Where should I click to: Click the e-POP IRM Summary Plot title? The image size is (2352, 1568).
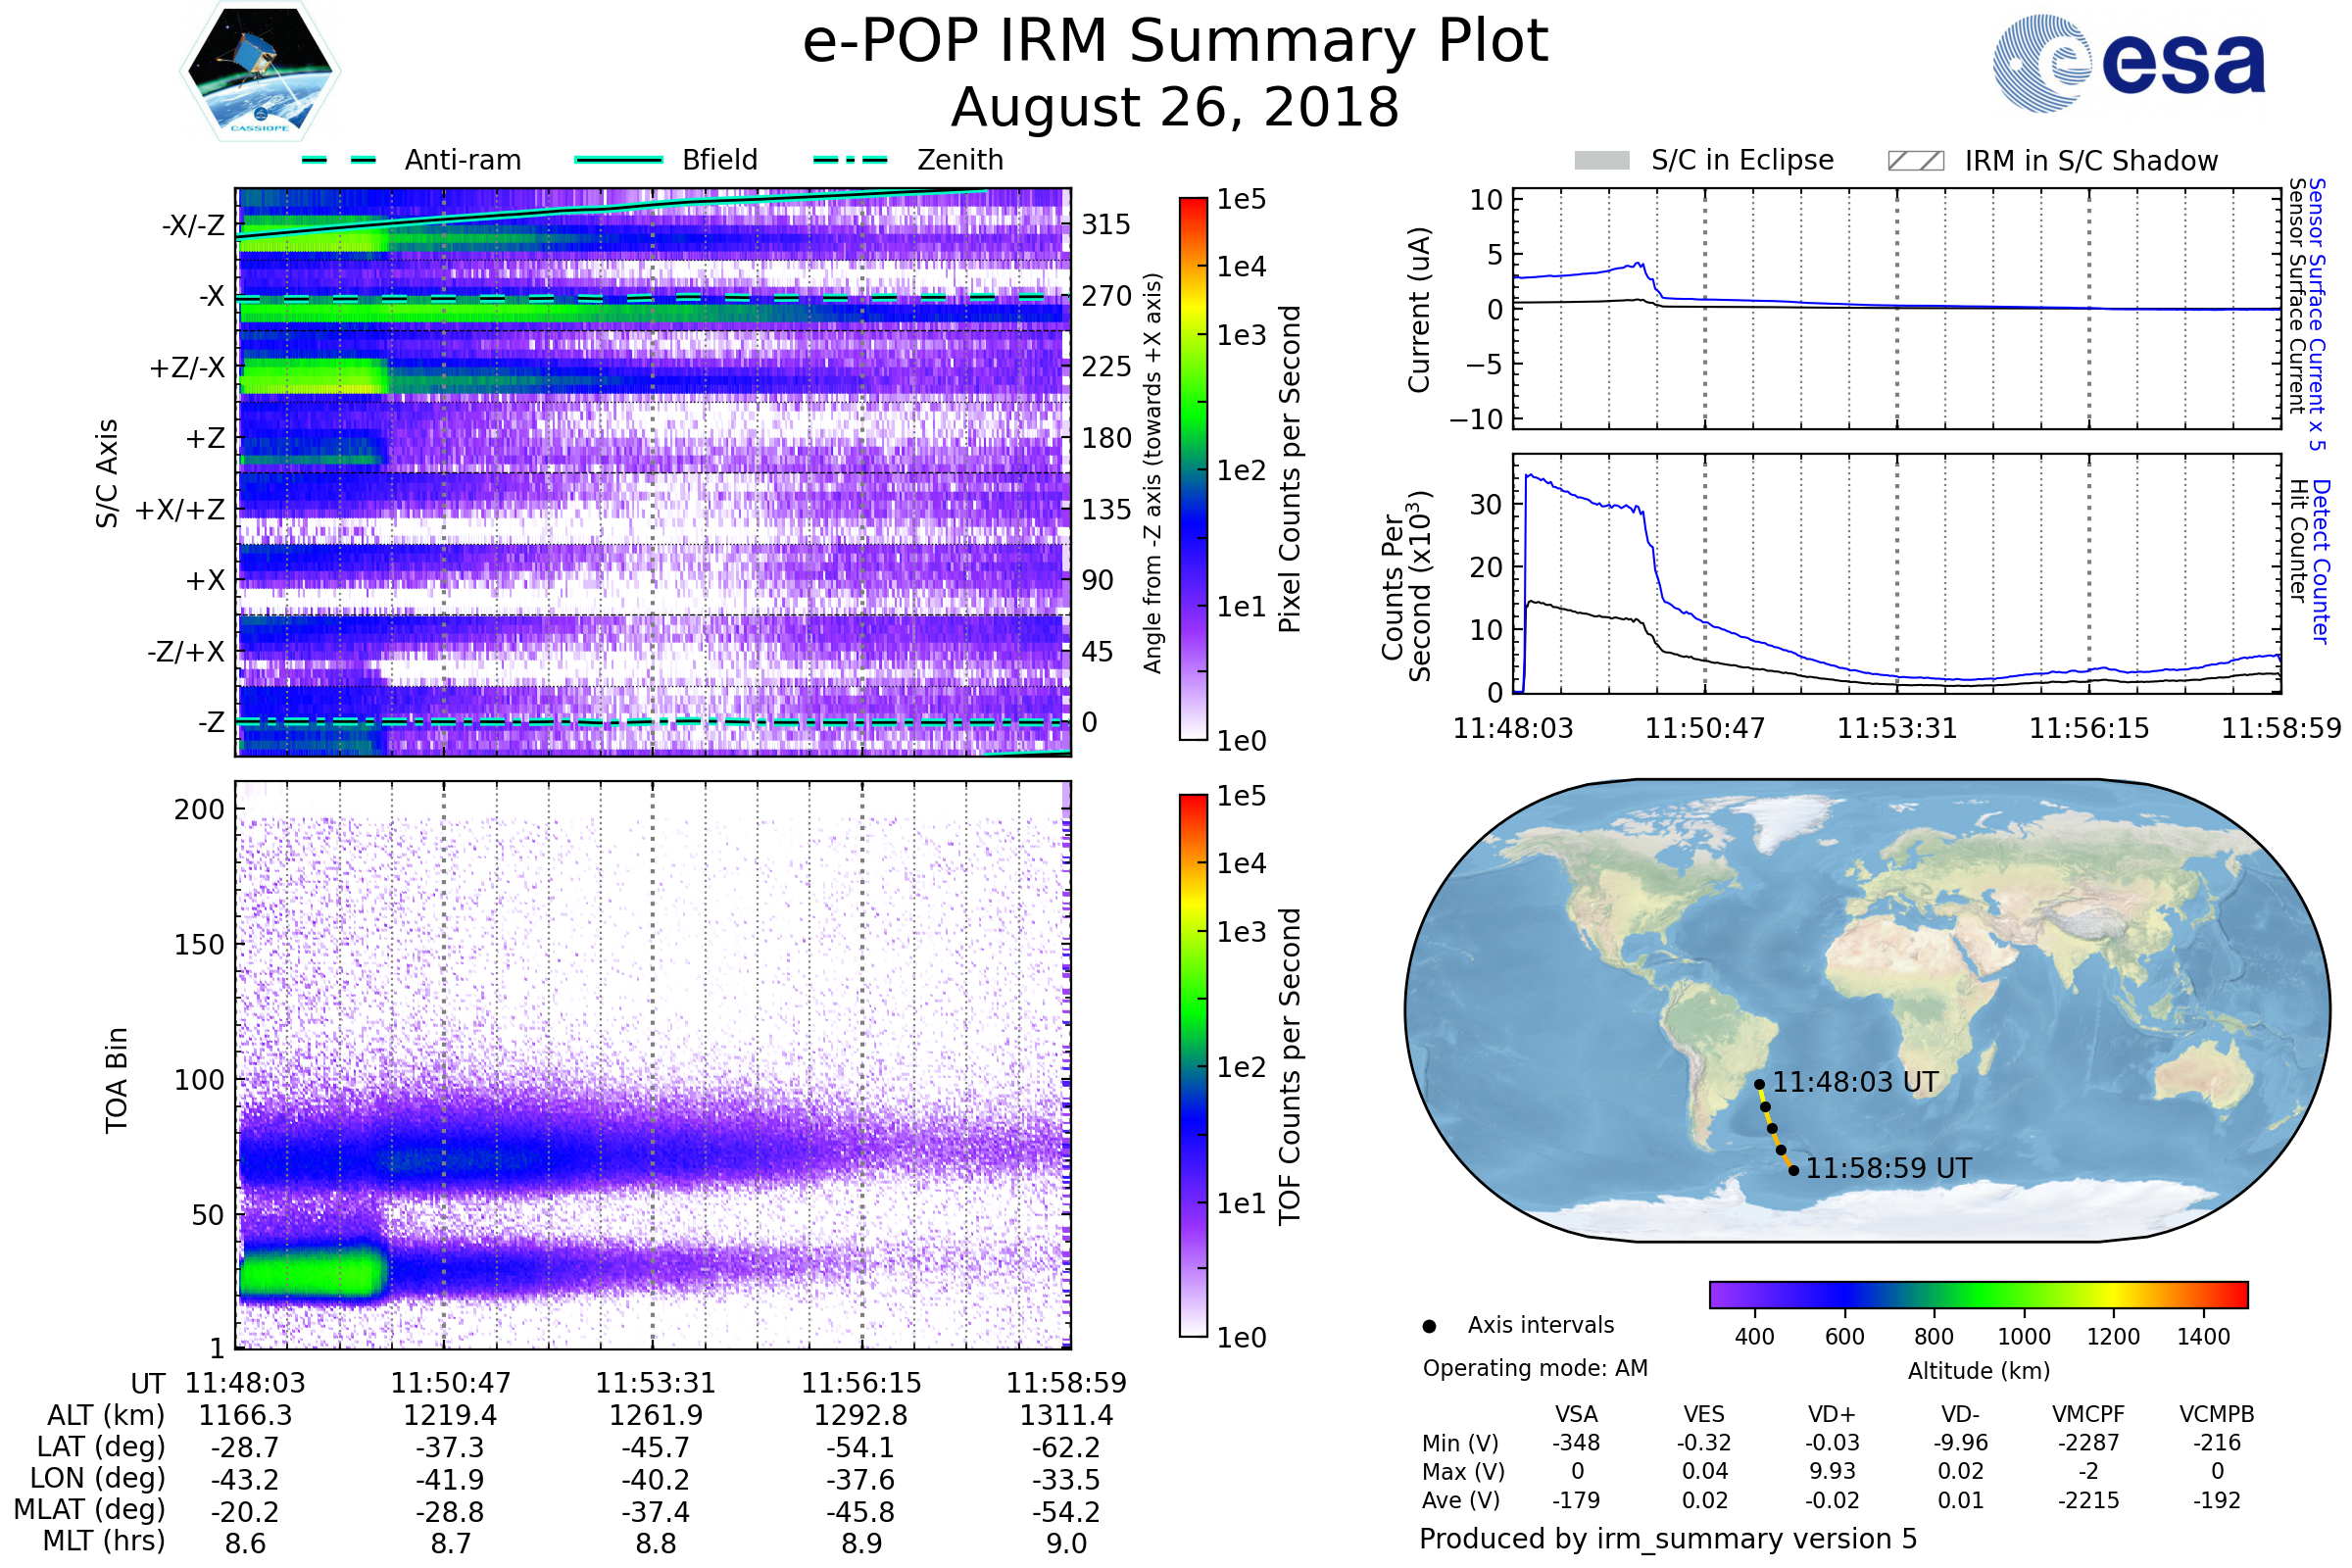pyautogui.click(x=1175, y=42)
